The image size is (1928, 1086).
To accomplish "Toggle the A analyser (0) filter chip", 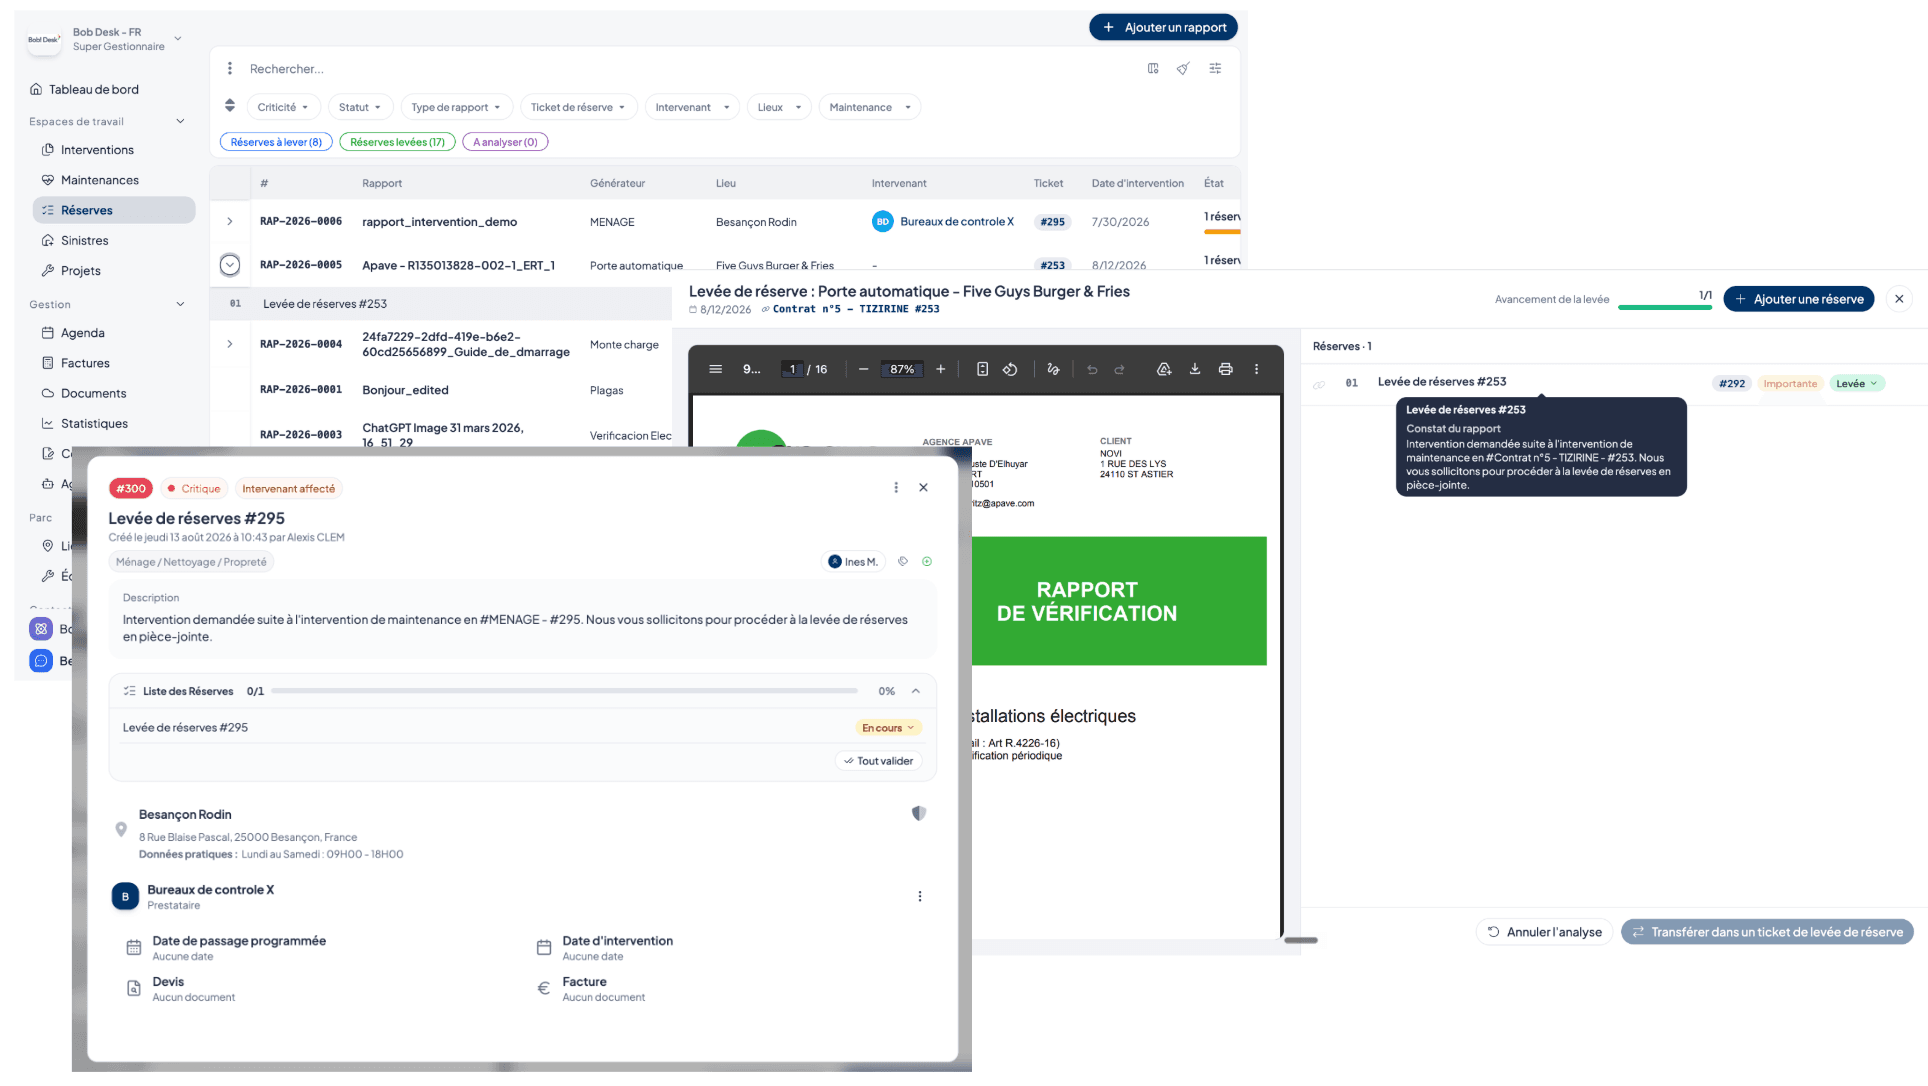I will coord(505,142).
